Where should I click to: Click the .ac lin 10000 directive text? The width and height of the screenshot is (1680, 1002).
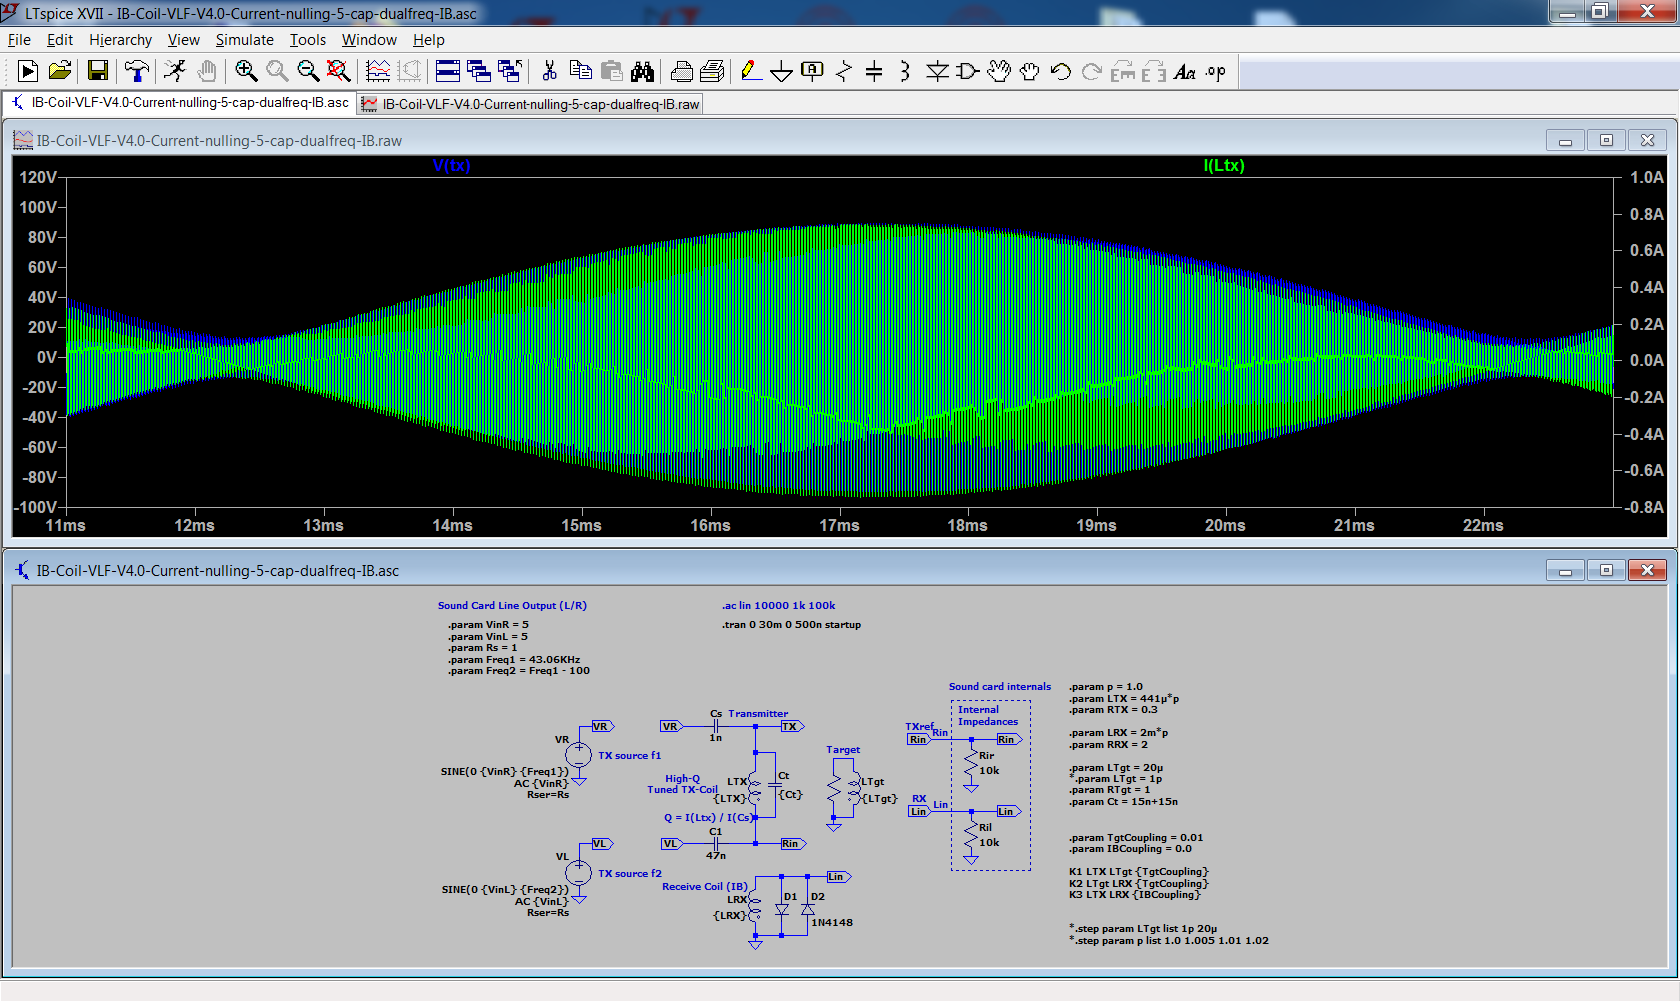(x=778, y=606)
